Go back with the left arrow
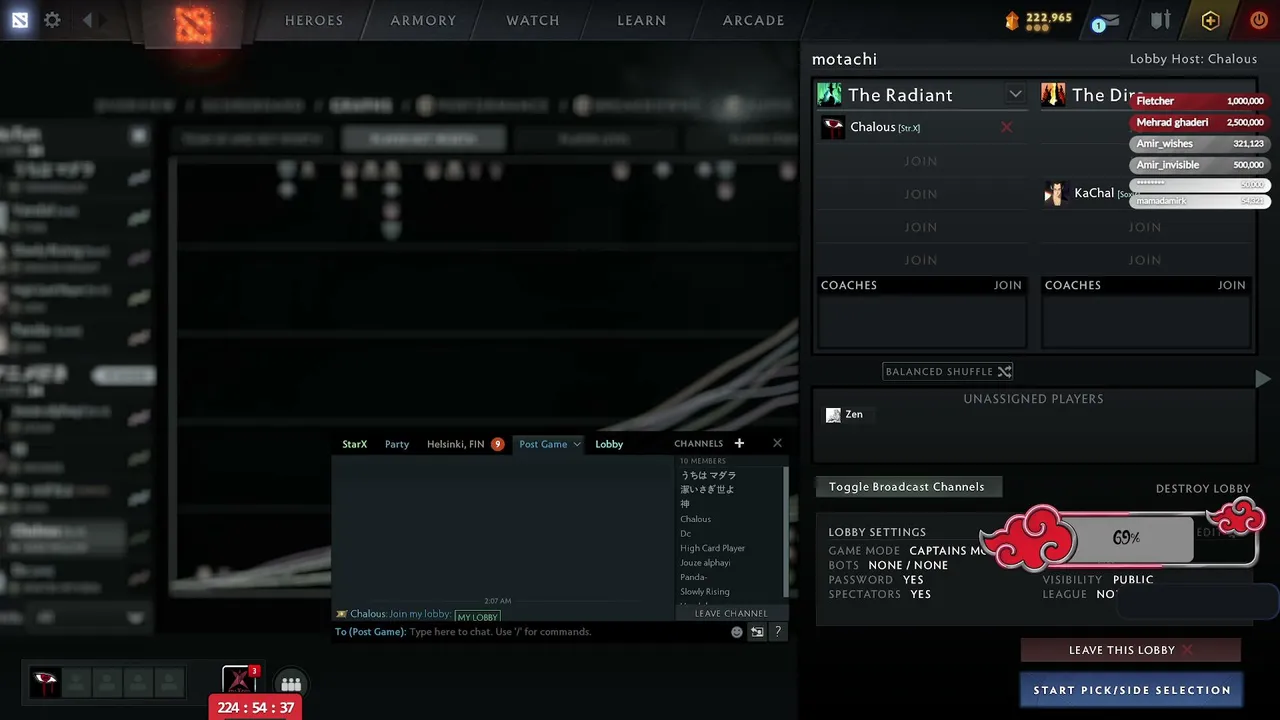Screen dimensions: 1280x720 click(x=87, y=20)
